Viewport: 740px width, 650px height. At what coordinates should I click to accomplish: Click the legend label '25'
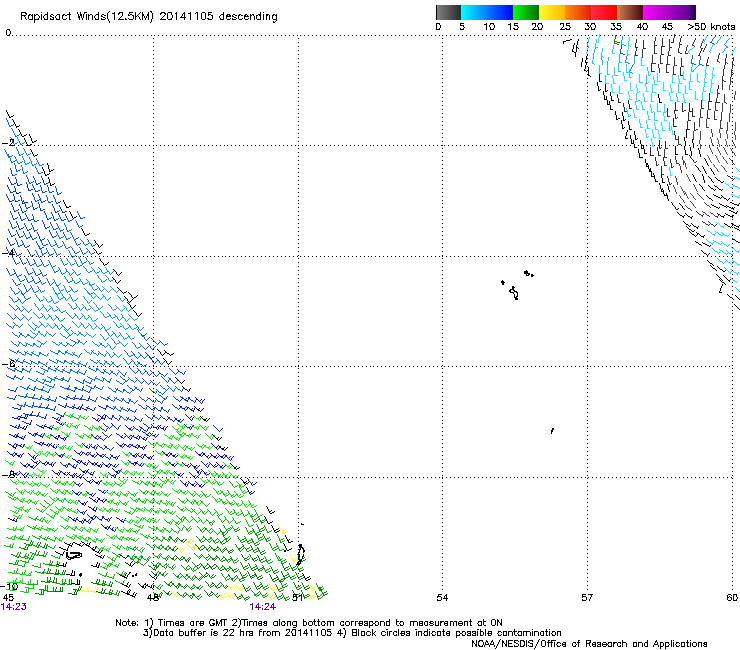pyautogui.click(x=565, y=27)
